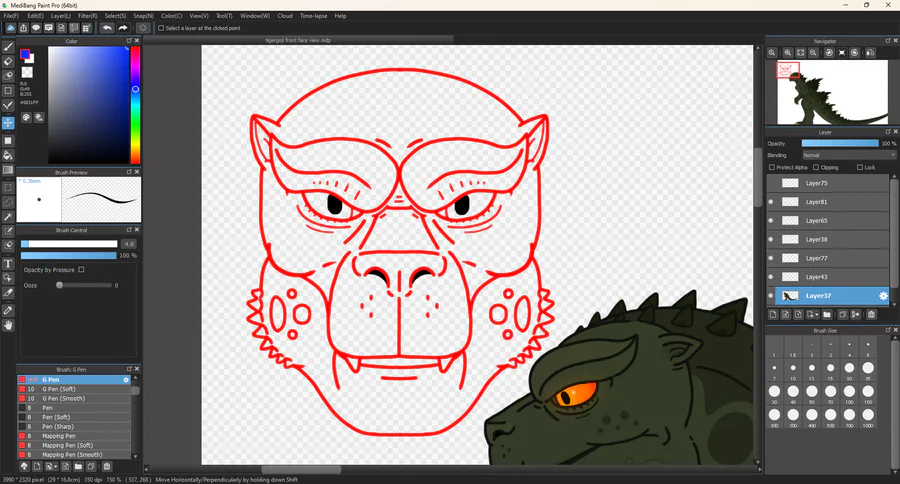
Task: Open Layer37 settings gear
Action: click(x=883, y=296)
